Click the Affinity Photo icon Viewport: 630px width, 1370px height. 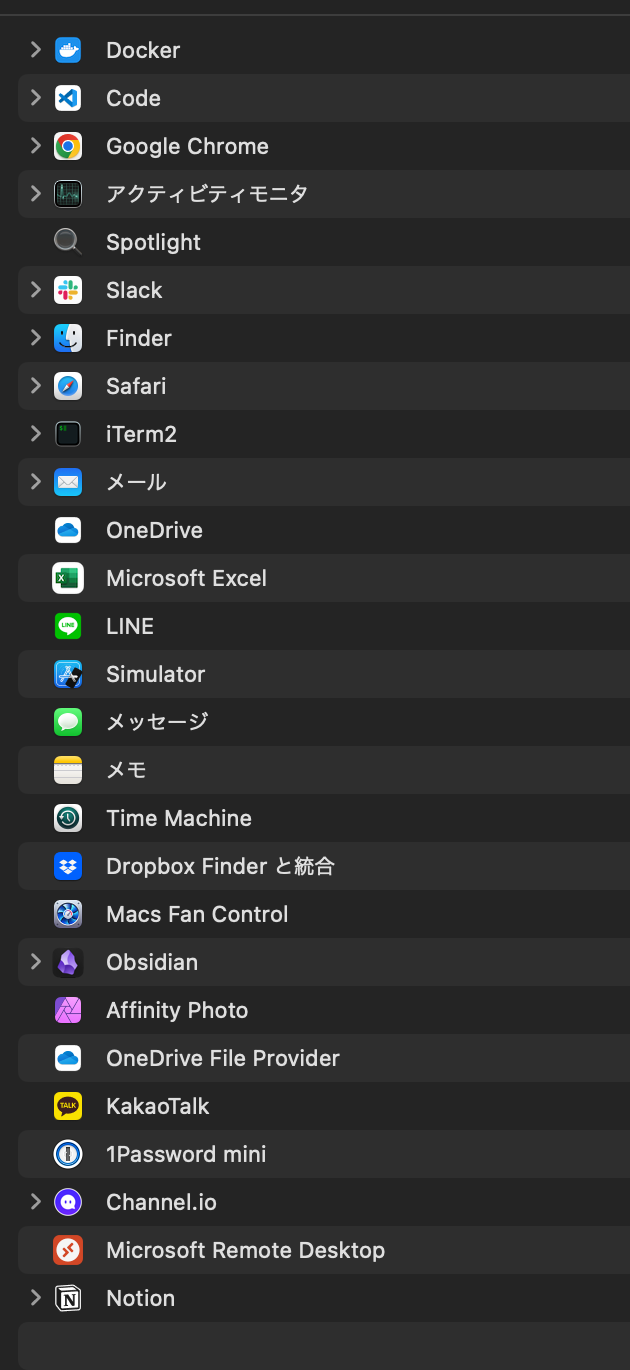pyautogui.click(x=68, y=1010)
